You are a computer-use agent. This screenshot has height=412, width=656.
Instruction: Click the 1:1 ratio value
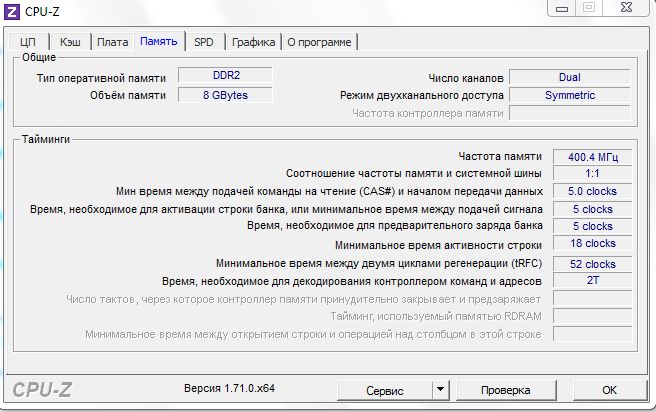[592, 173]
